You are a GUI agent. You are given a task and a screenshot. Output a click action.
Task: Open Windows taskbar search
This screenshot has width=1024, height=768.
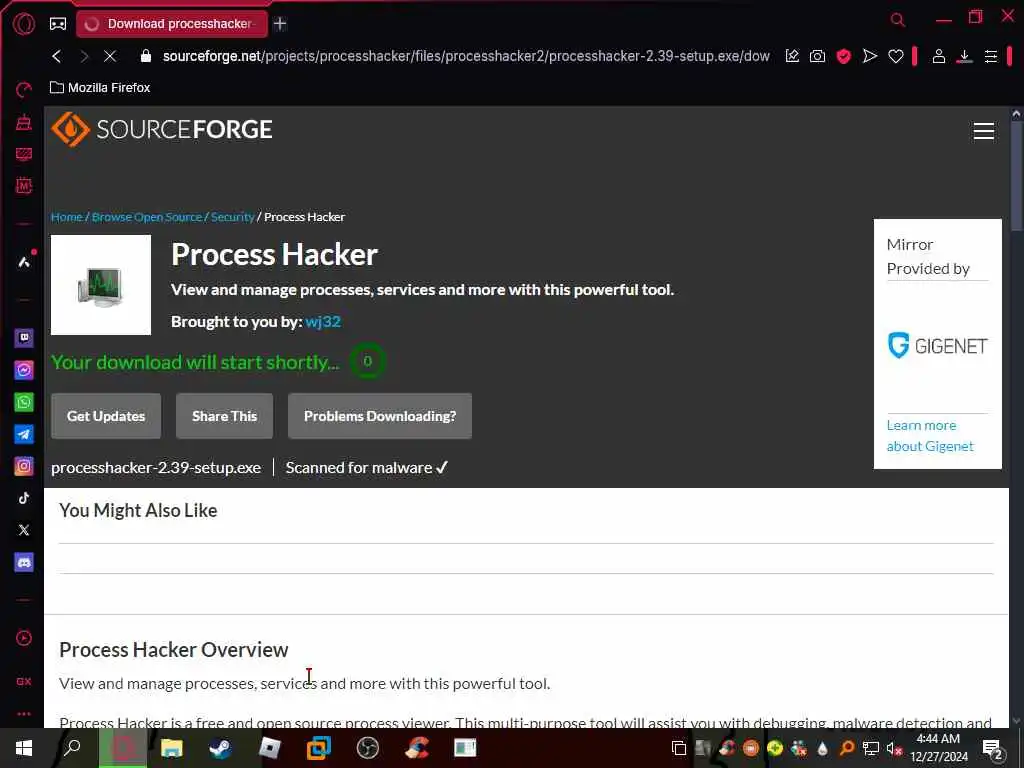[72, 748]
